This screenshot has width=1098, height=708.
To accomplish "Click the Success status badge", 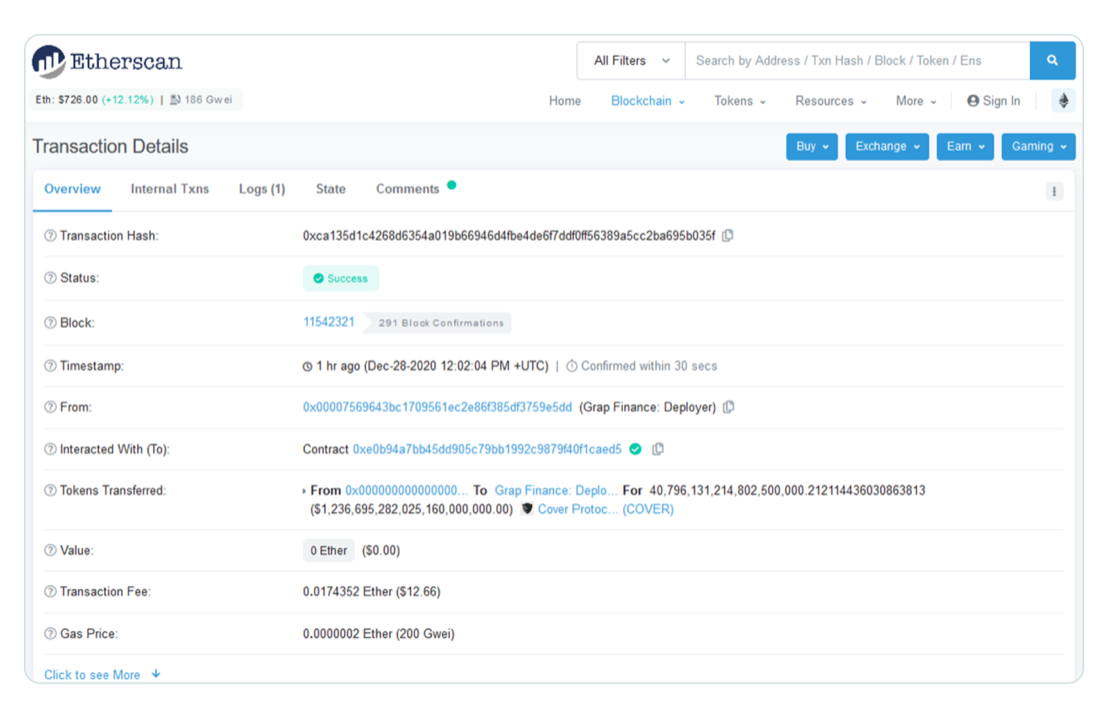I will [340, 278].
